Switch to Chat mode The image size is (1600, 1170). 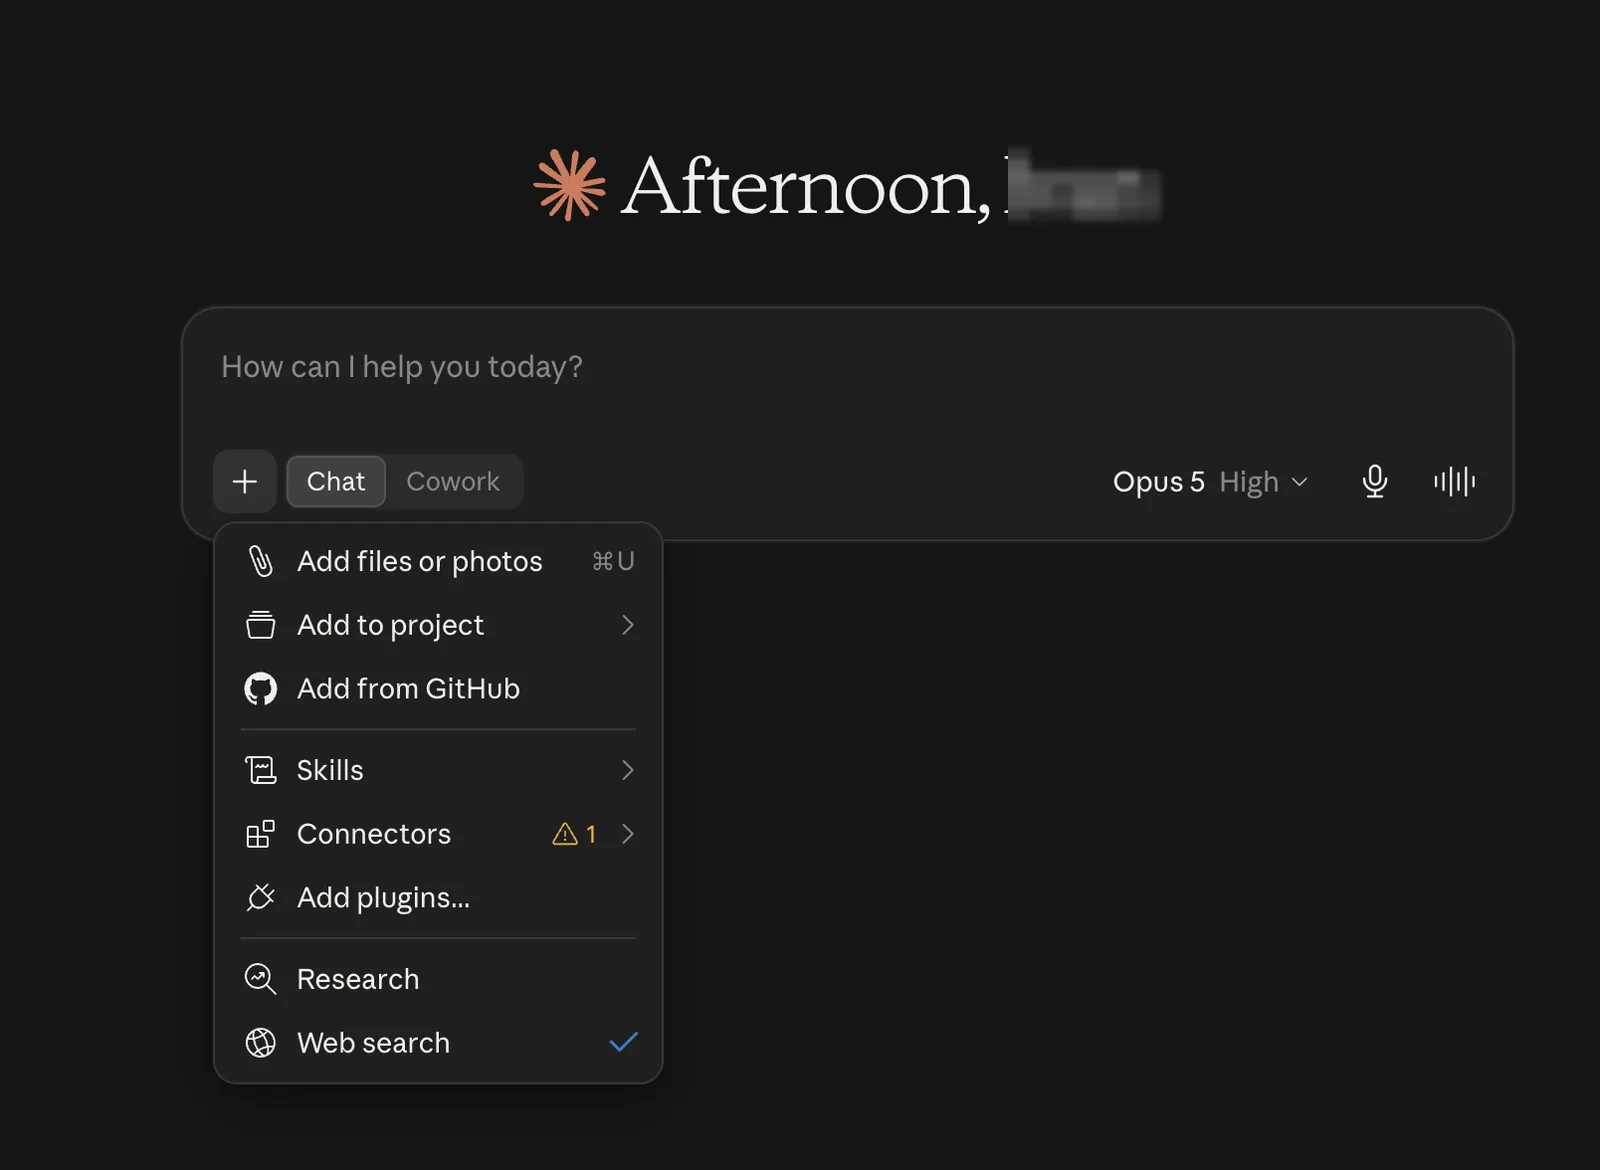(336, 482)
